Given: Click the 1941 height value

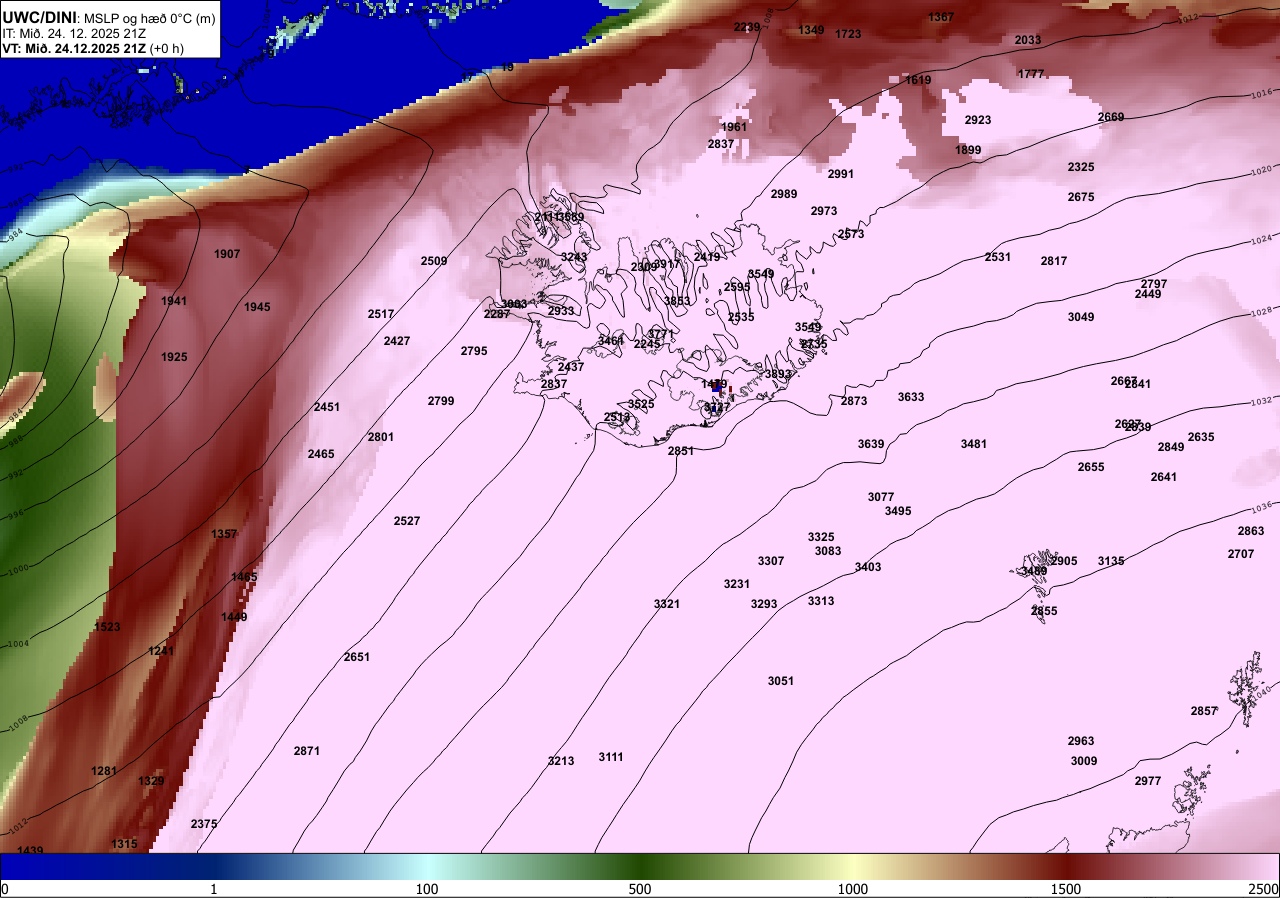Looking at the screenshot, I should coord(174,301).
